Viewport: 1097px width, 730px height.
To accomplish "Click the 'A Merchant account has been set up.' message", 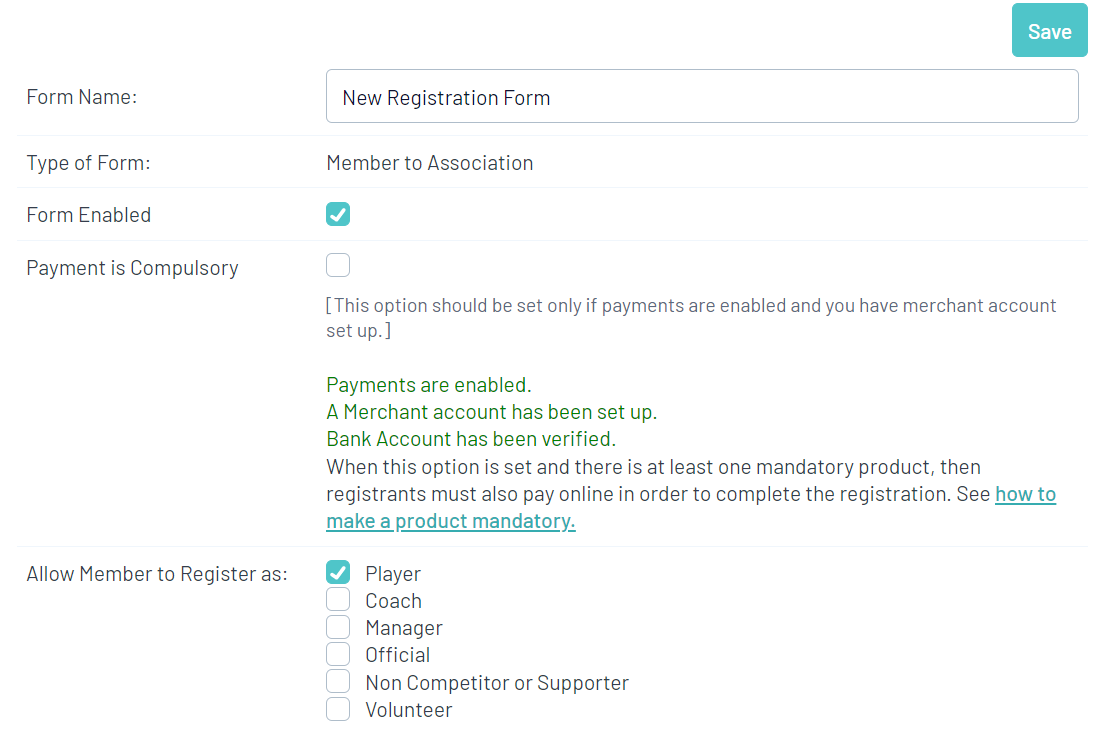I will pos(491,412).
